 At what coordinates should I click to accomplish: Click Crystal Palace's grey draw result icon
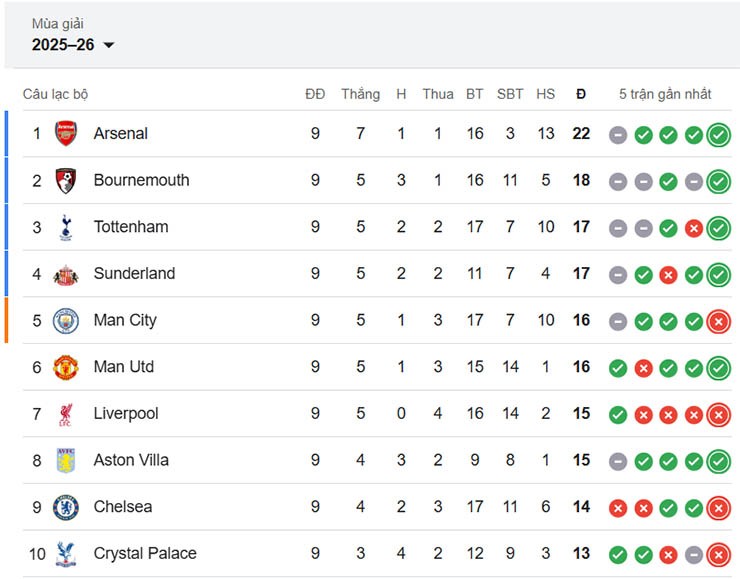point(693,555)
